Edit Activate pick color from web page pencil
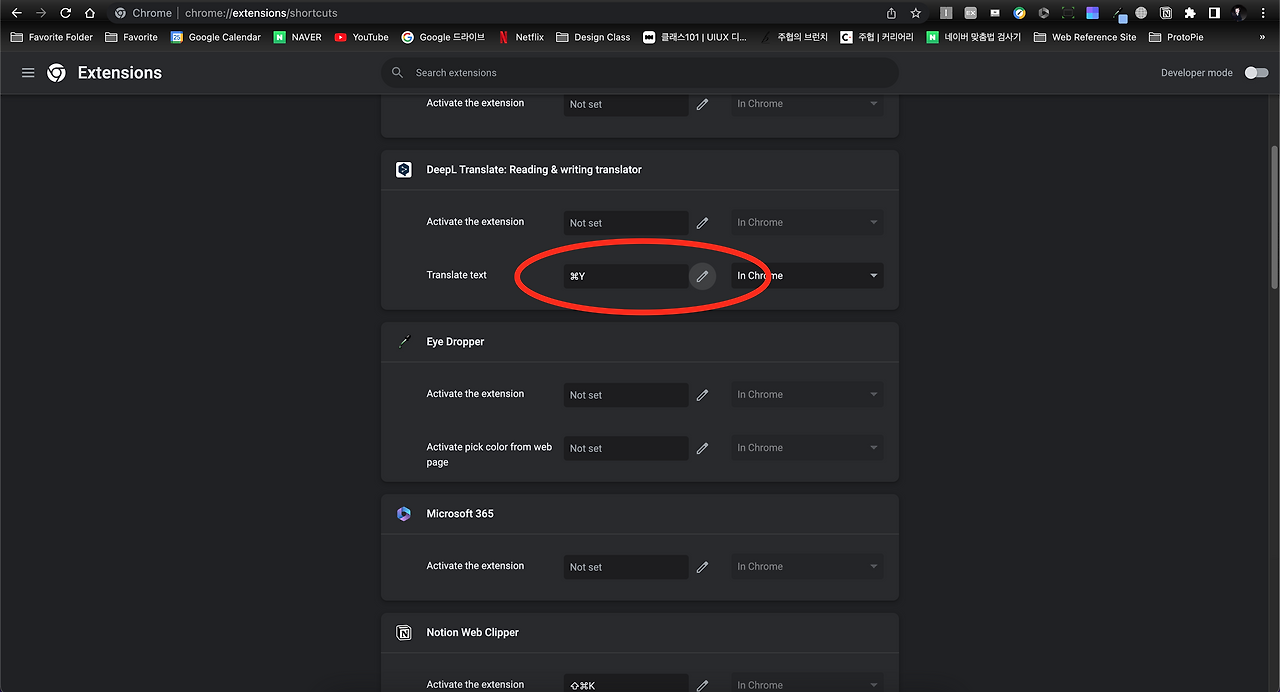Image resolution: width=1280 pixels, height=692 pixels. [x=702, y=448]
